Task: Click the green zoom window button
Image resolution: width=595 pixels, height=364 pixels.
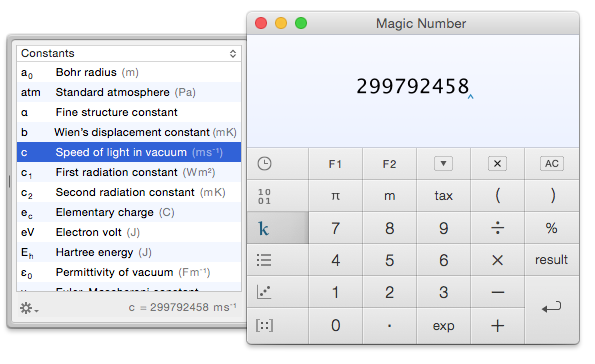Action: pos(301,23)
